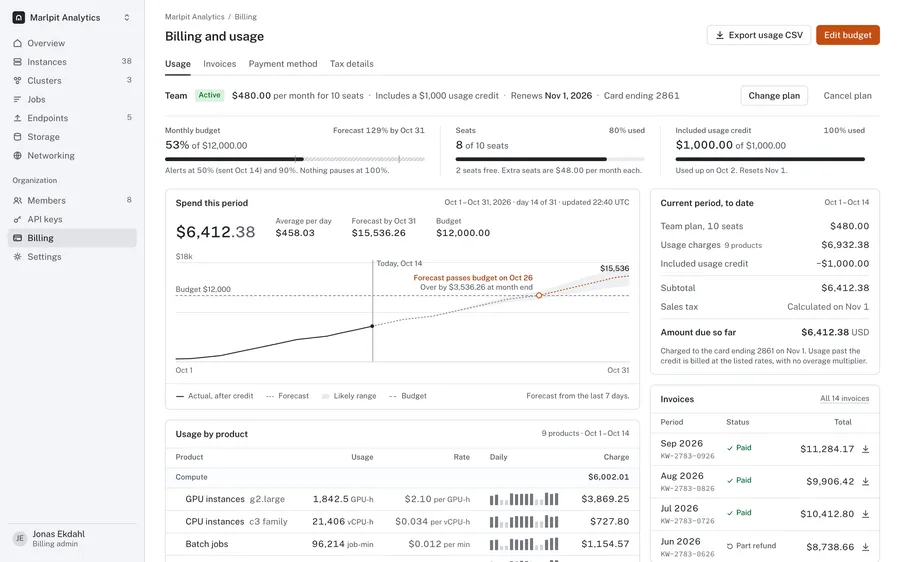Download the Jul 2026 invoice
This screenshot has height=562, width=900.
pos(865,514)
